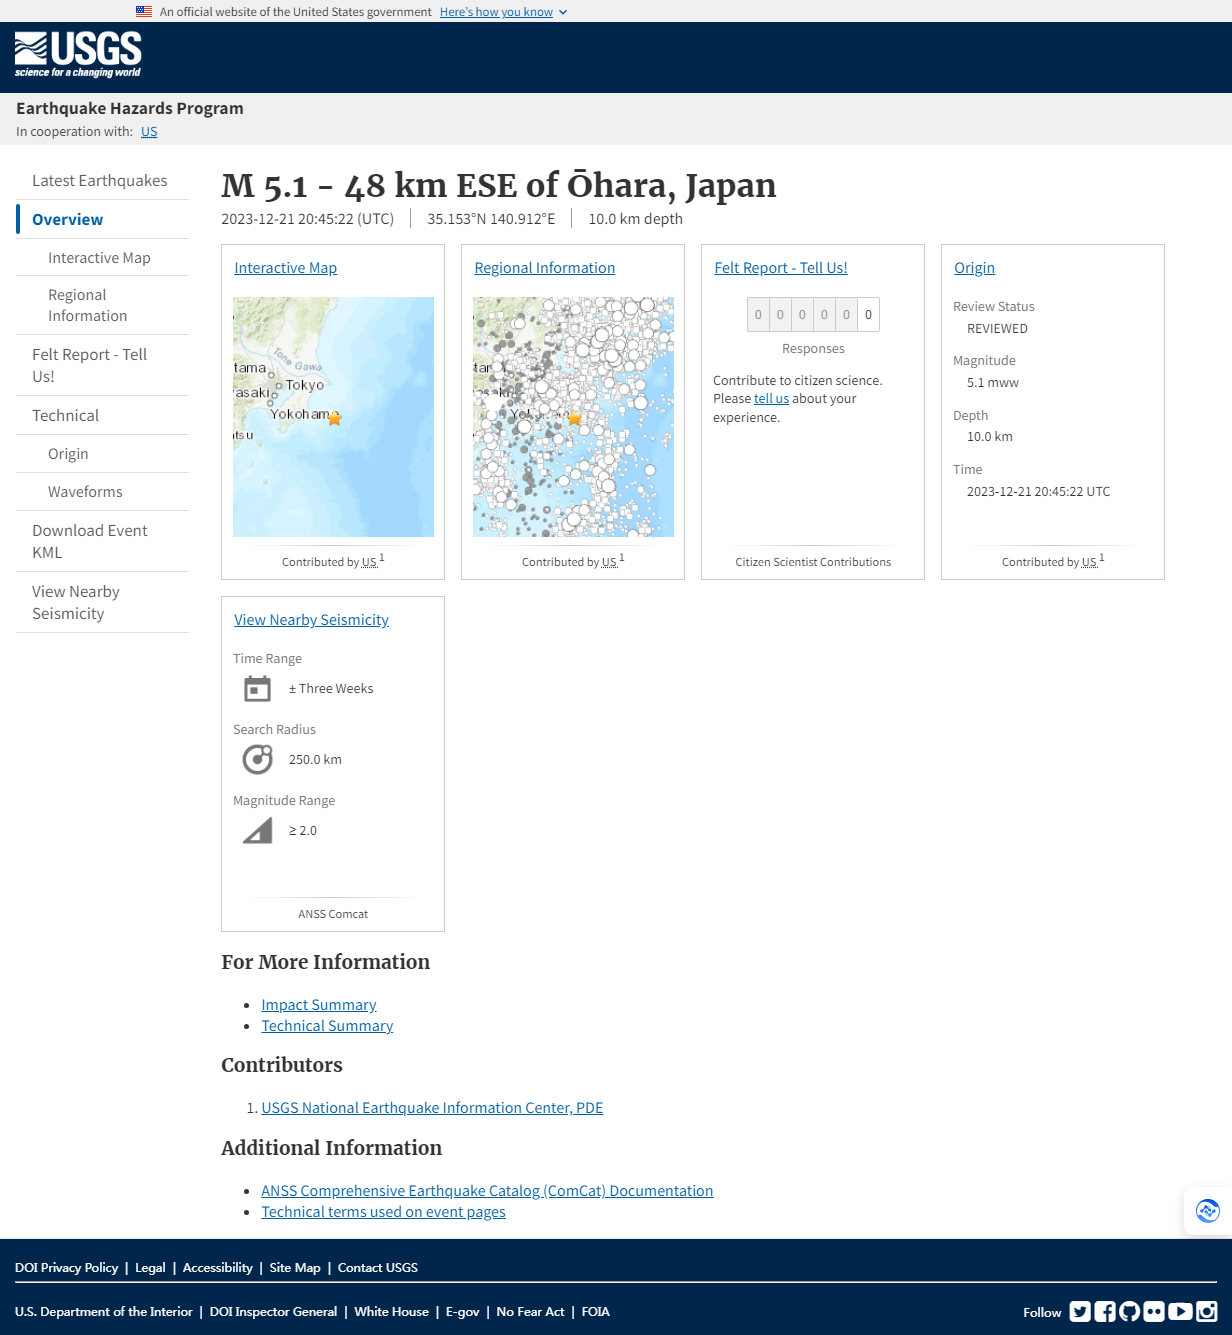
Task: Select Overview in the sidebar
Action: point(67,219)
